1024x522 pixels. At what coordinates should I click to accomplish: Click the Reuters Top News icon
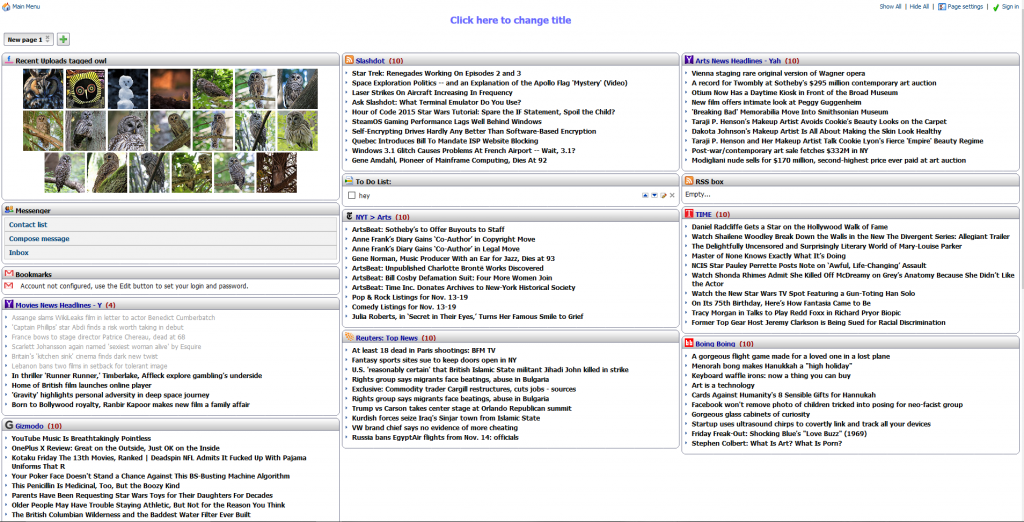pyautogui.click(x=349, y=338)
